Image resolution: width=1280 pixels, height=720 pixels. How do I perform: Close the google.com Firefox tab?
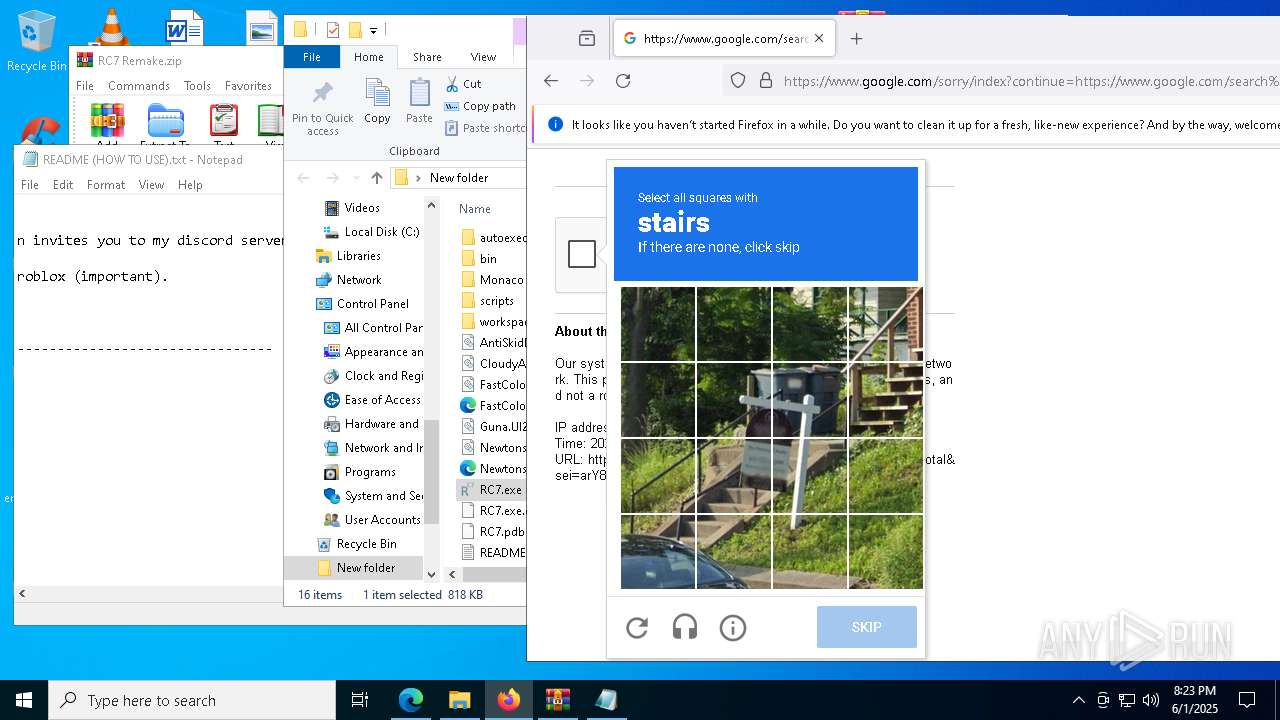pyautogui.click(x=819, y=38)
